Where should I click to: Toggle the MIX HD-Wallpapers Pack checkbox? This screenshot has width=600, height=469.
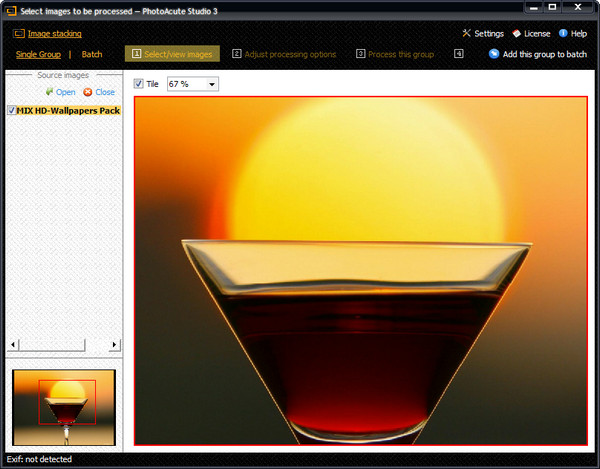(x=11, y=110)
